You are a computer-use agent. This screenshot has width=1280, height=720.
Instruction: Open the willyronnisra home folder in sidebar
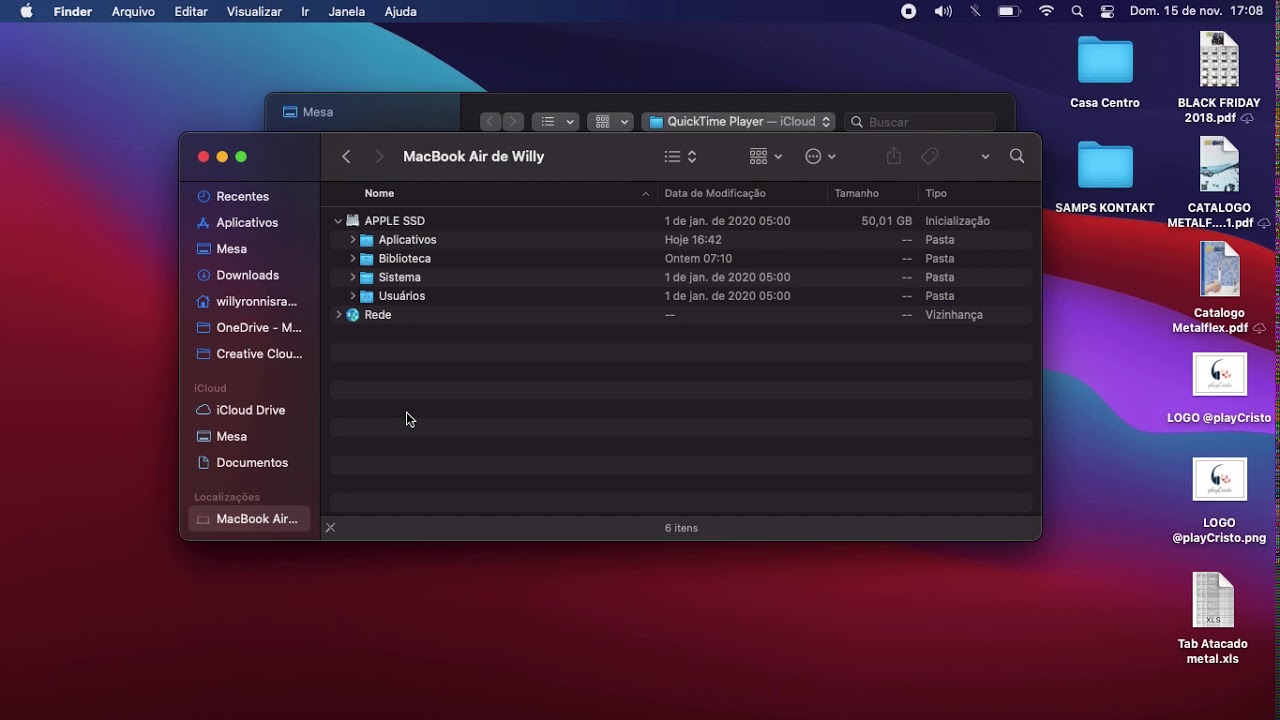coord(249,301)
